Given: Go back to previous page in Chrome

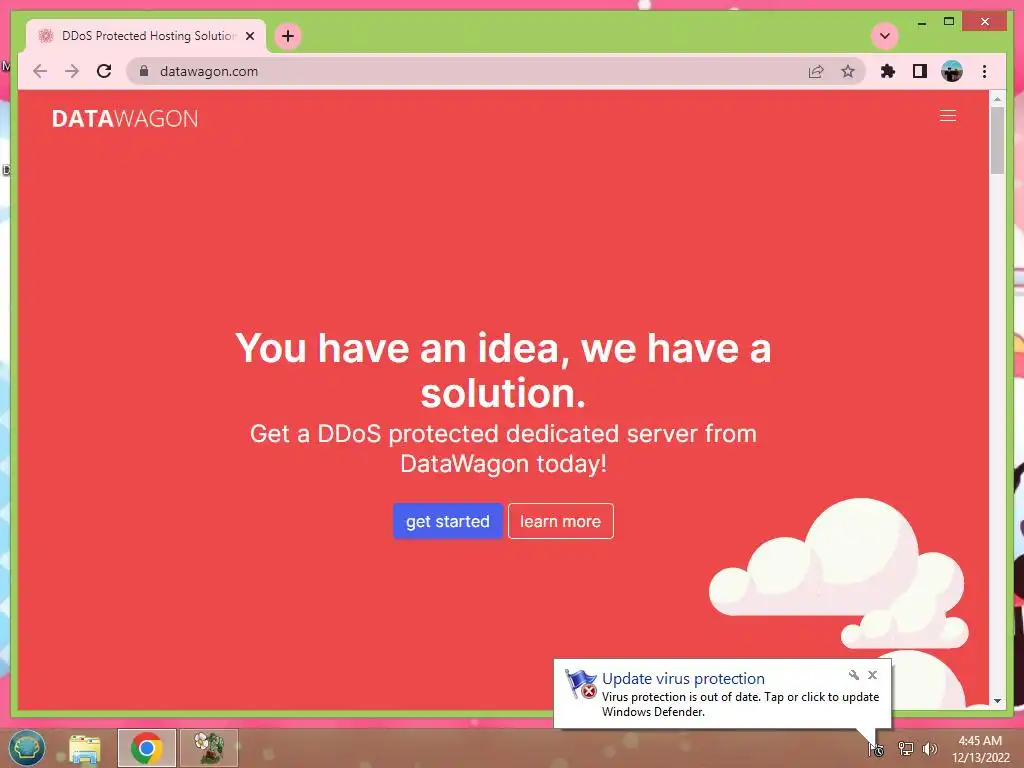Looking at the screenshot, I should coord(40,71).
